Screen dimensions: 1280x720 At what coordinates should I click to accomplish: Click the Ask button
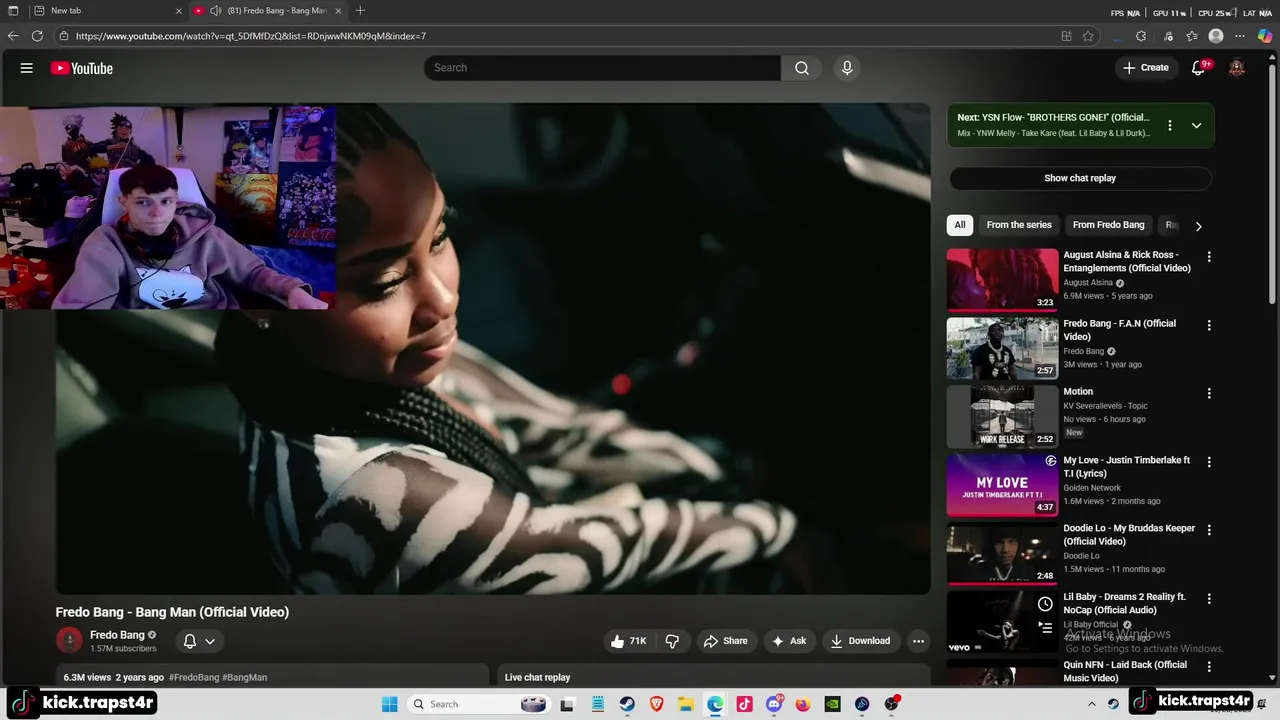pos(788,641)
